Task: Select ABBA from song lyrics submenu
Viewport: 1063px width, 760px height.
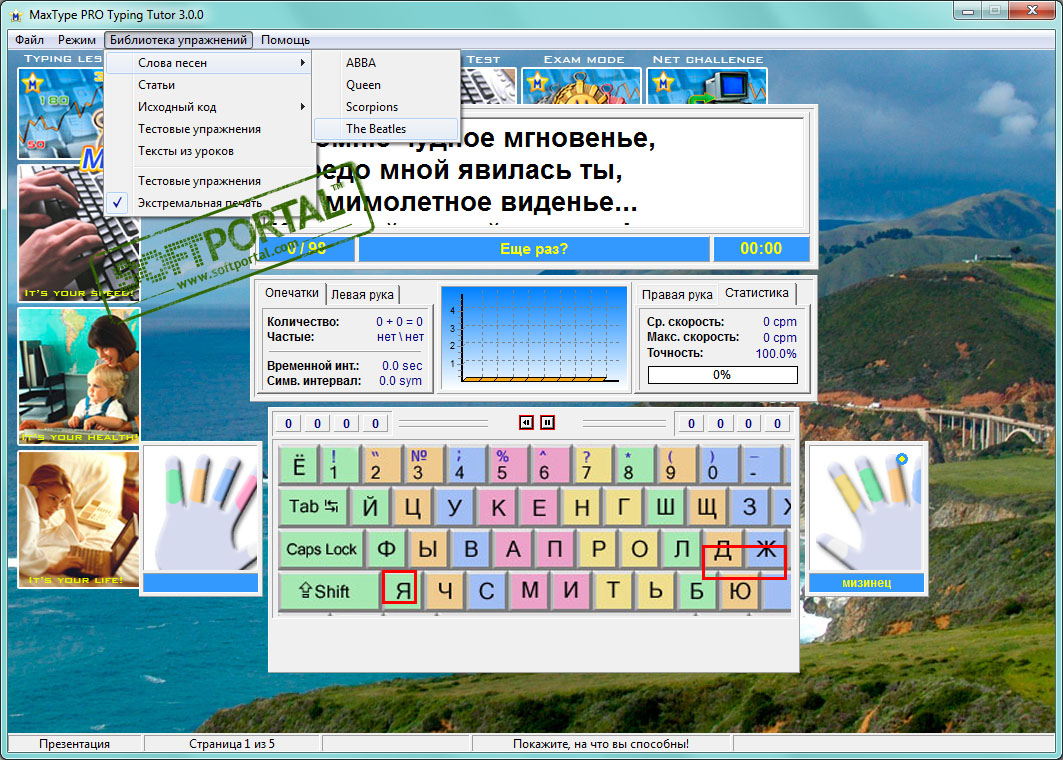Action: coord(386,62)
